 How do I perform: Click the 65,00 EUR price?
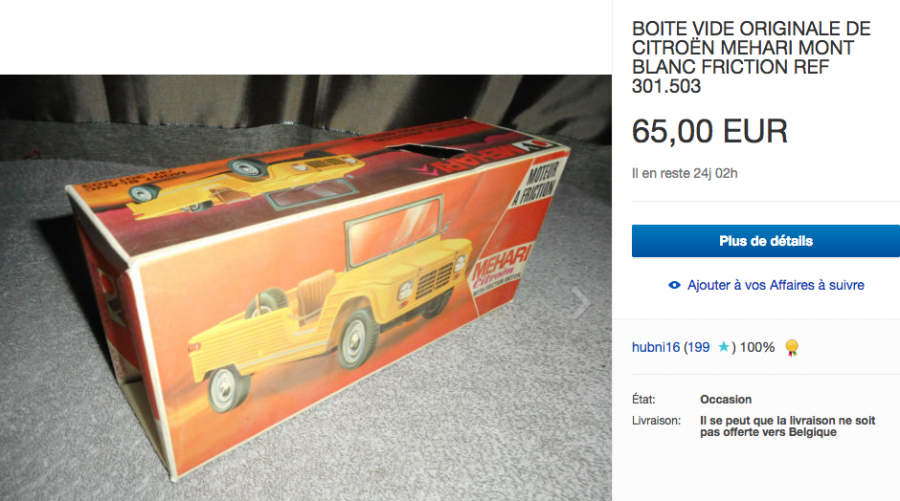pos(709,131)
